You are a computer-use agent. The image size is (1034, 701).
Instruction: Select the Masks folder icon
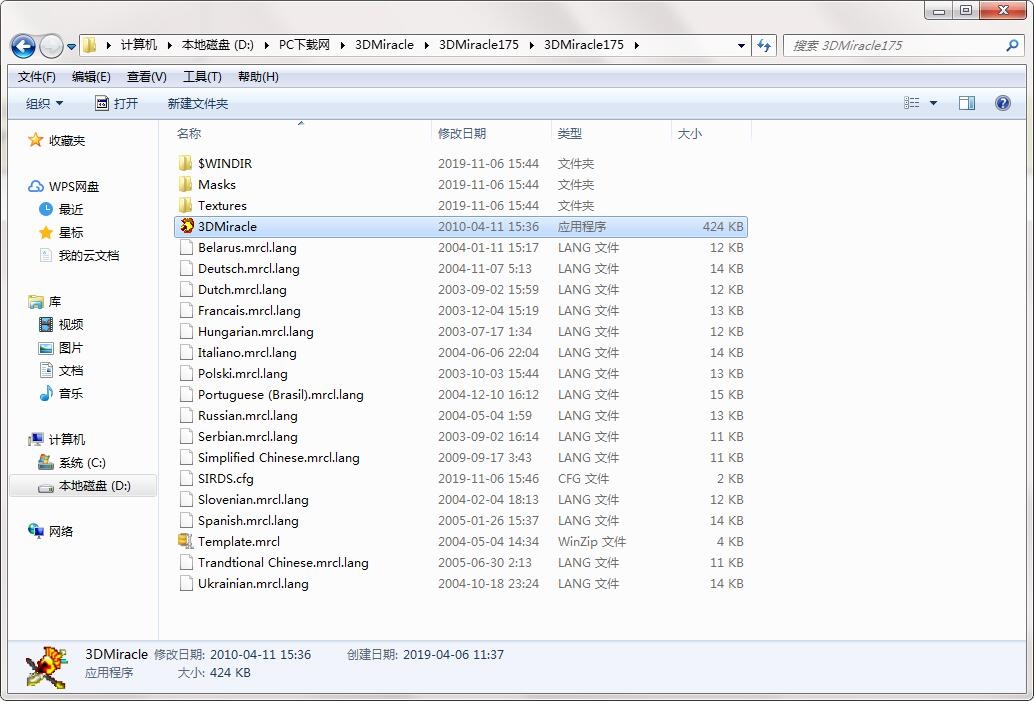click(186, 184)
